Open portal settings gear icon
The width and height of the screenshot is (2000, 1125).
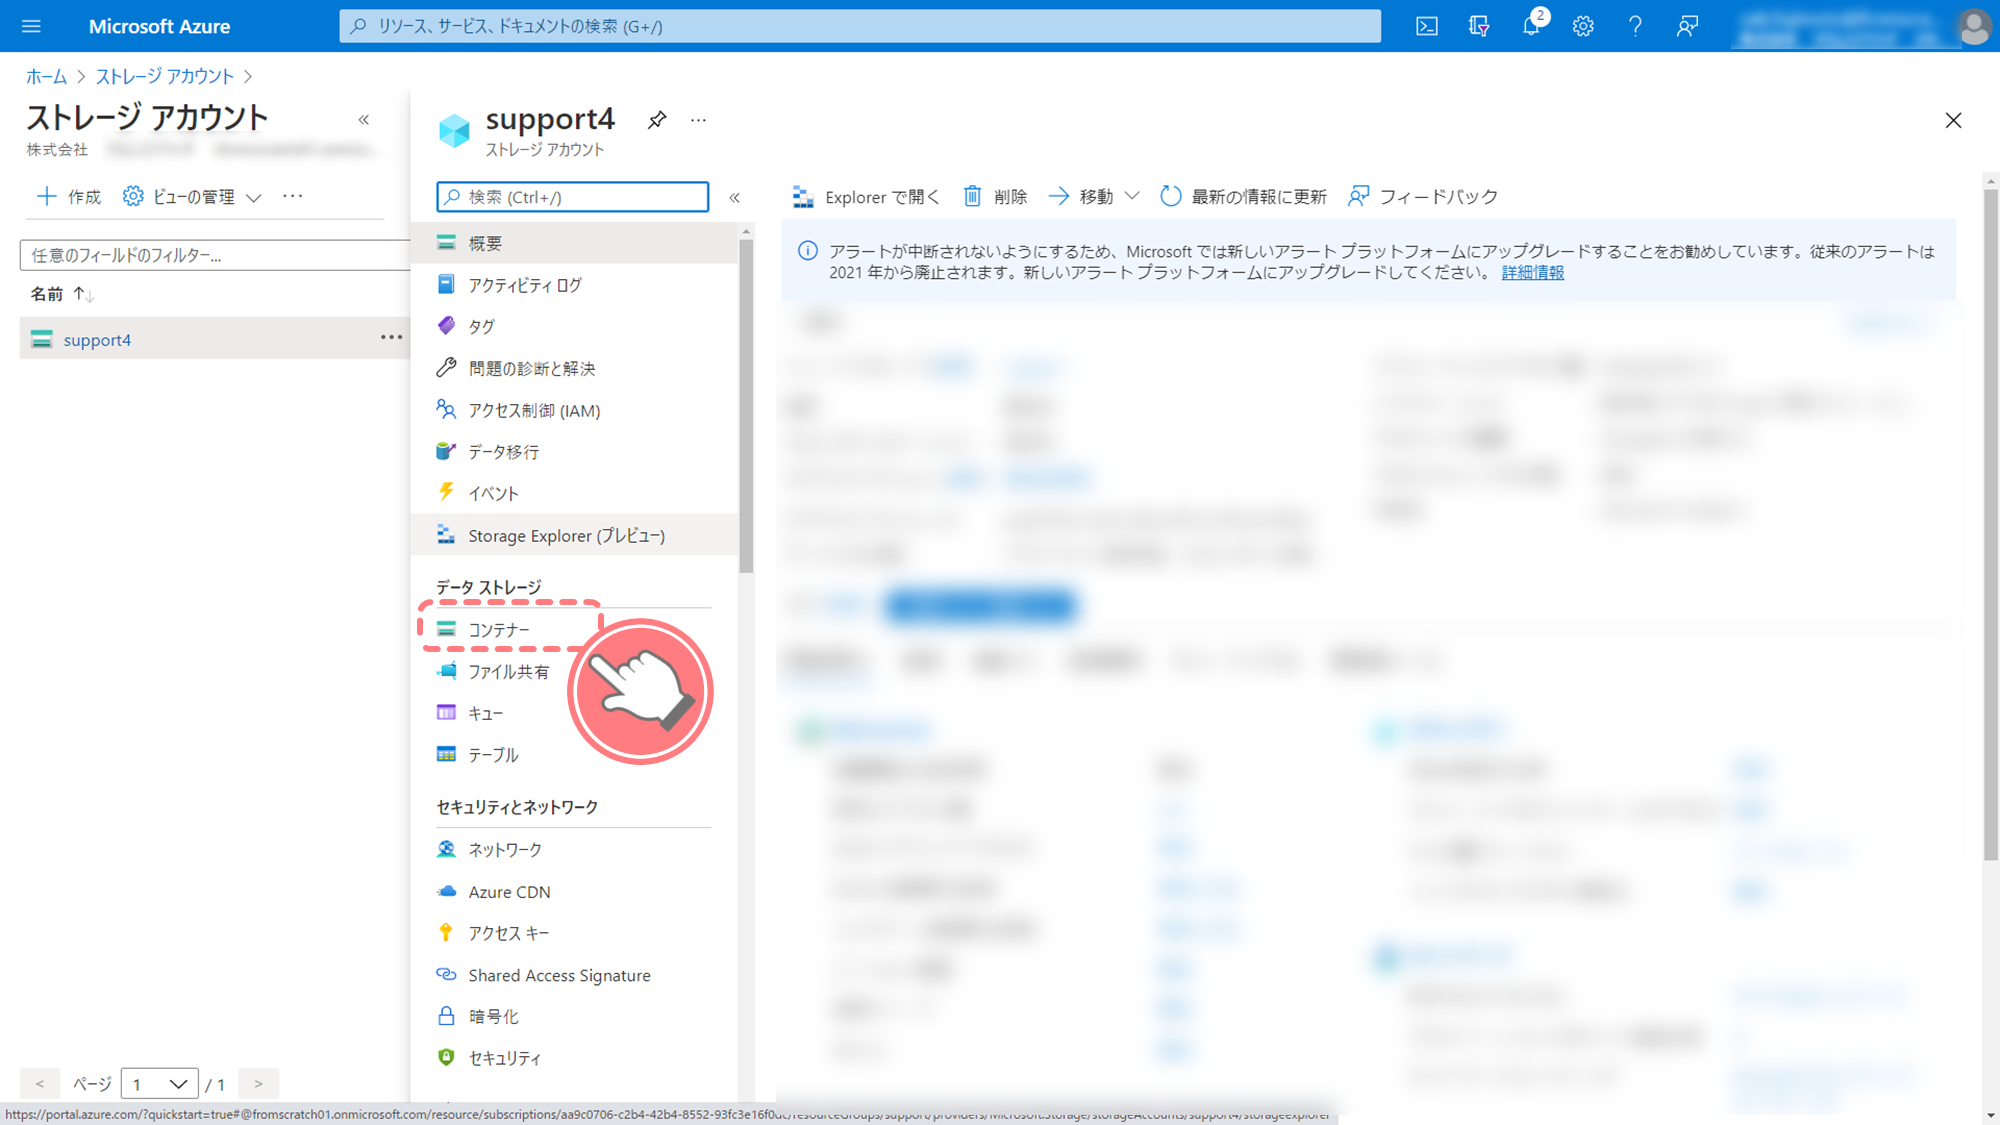pos(1583,26)
